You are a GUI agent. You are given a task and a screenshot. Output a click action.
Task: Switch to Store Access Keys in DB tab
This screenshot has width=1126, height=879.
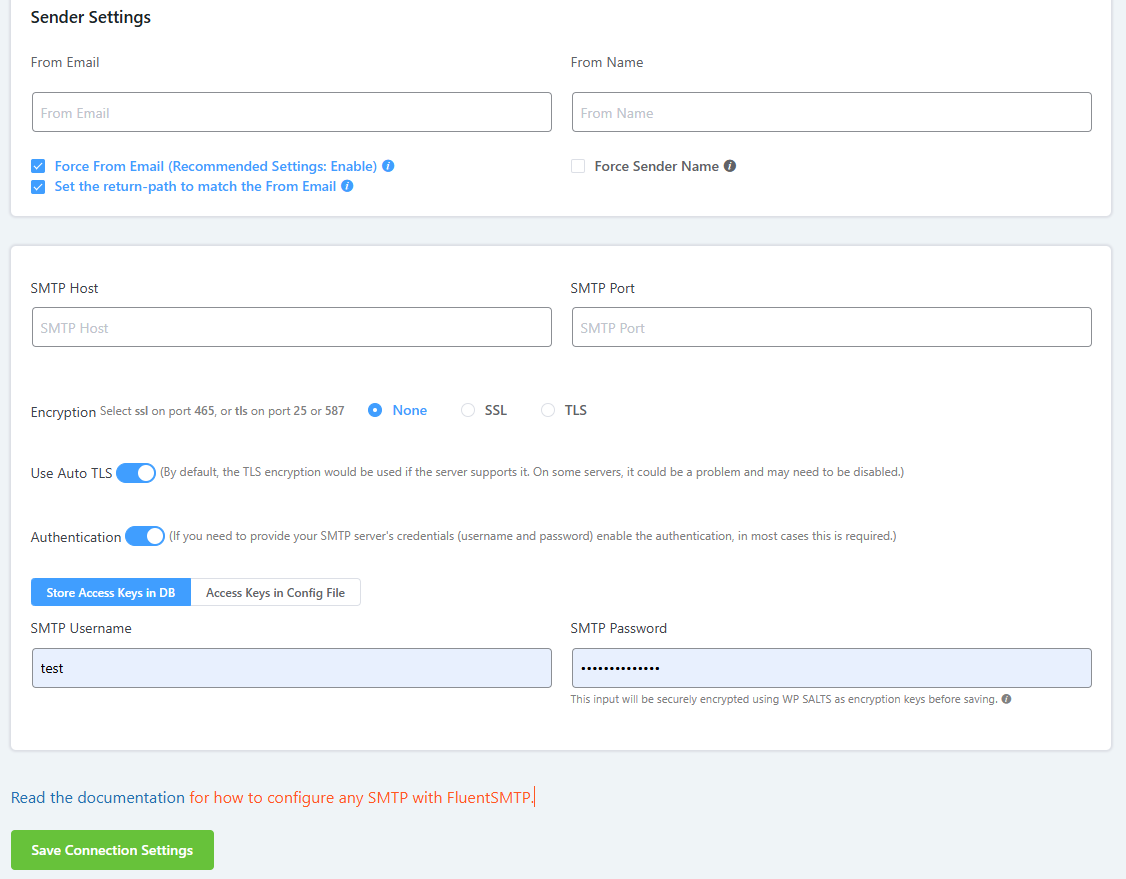coord(111,593)
